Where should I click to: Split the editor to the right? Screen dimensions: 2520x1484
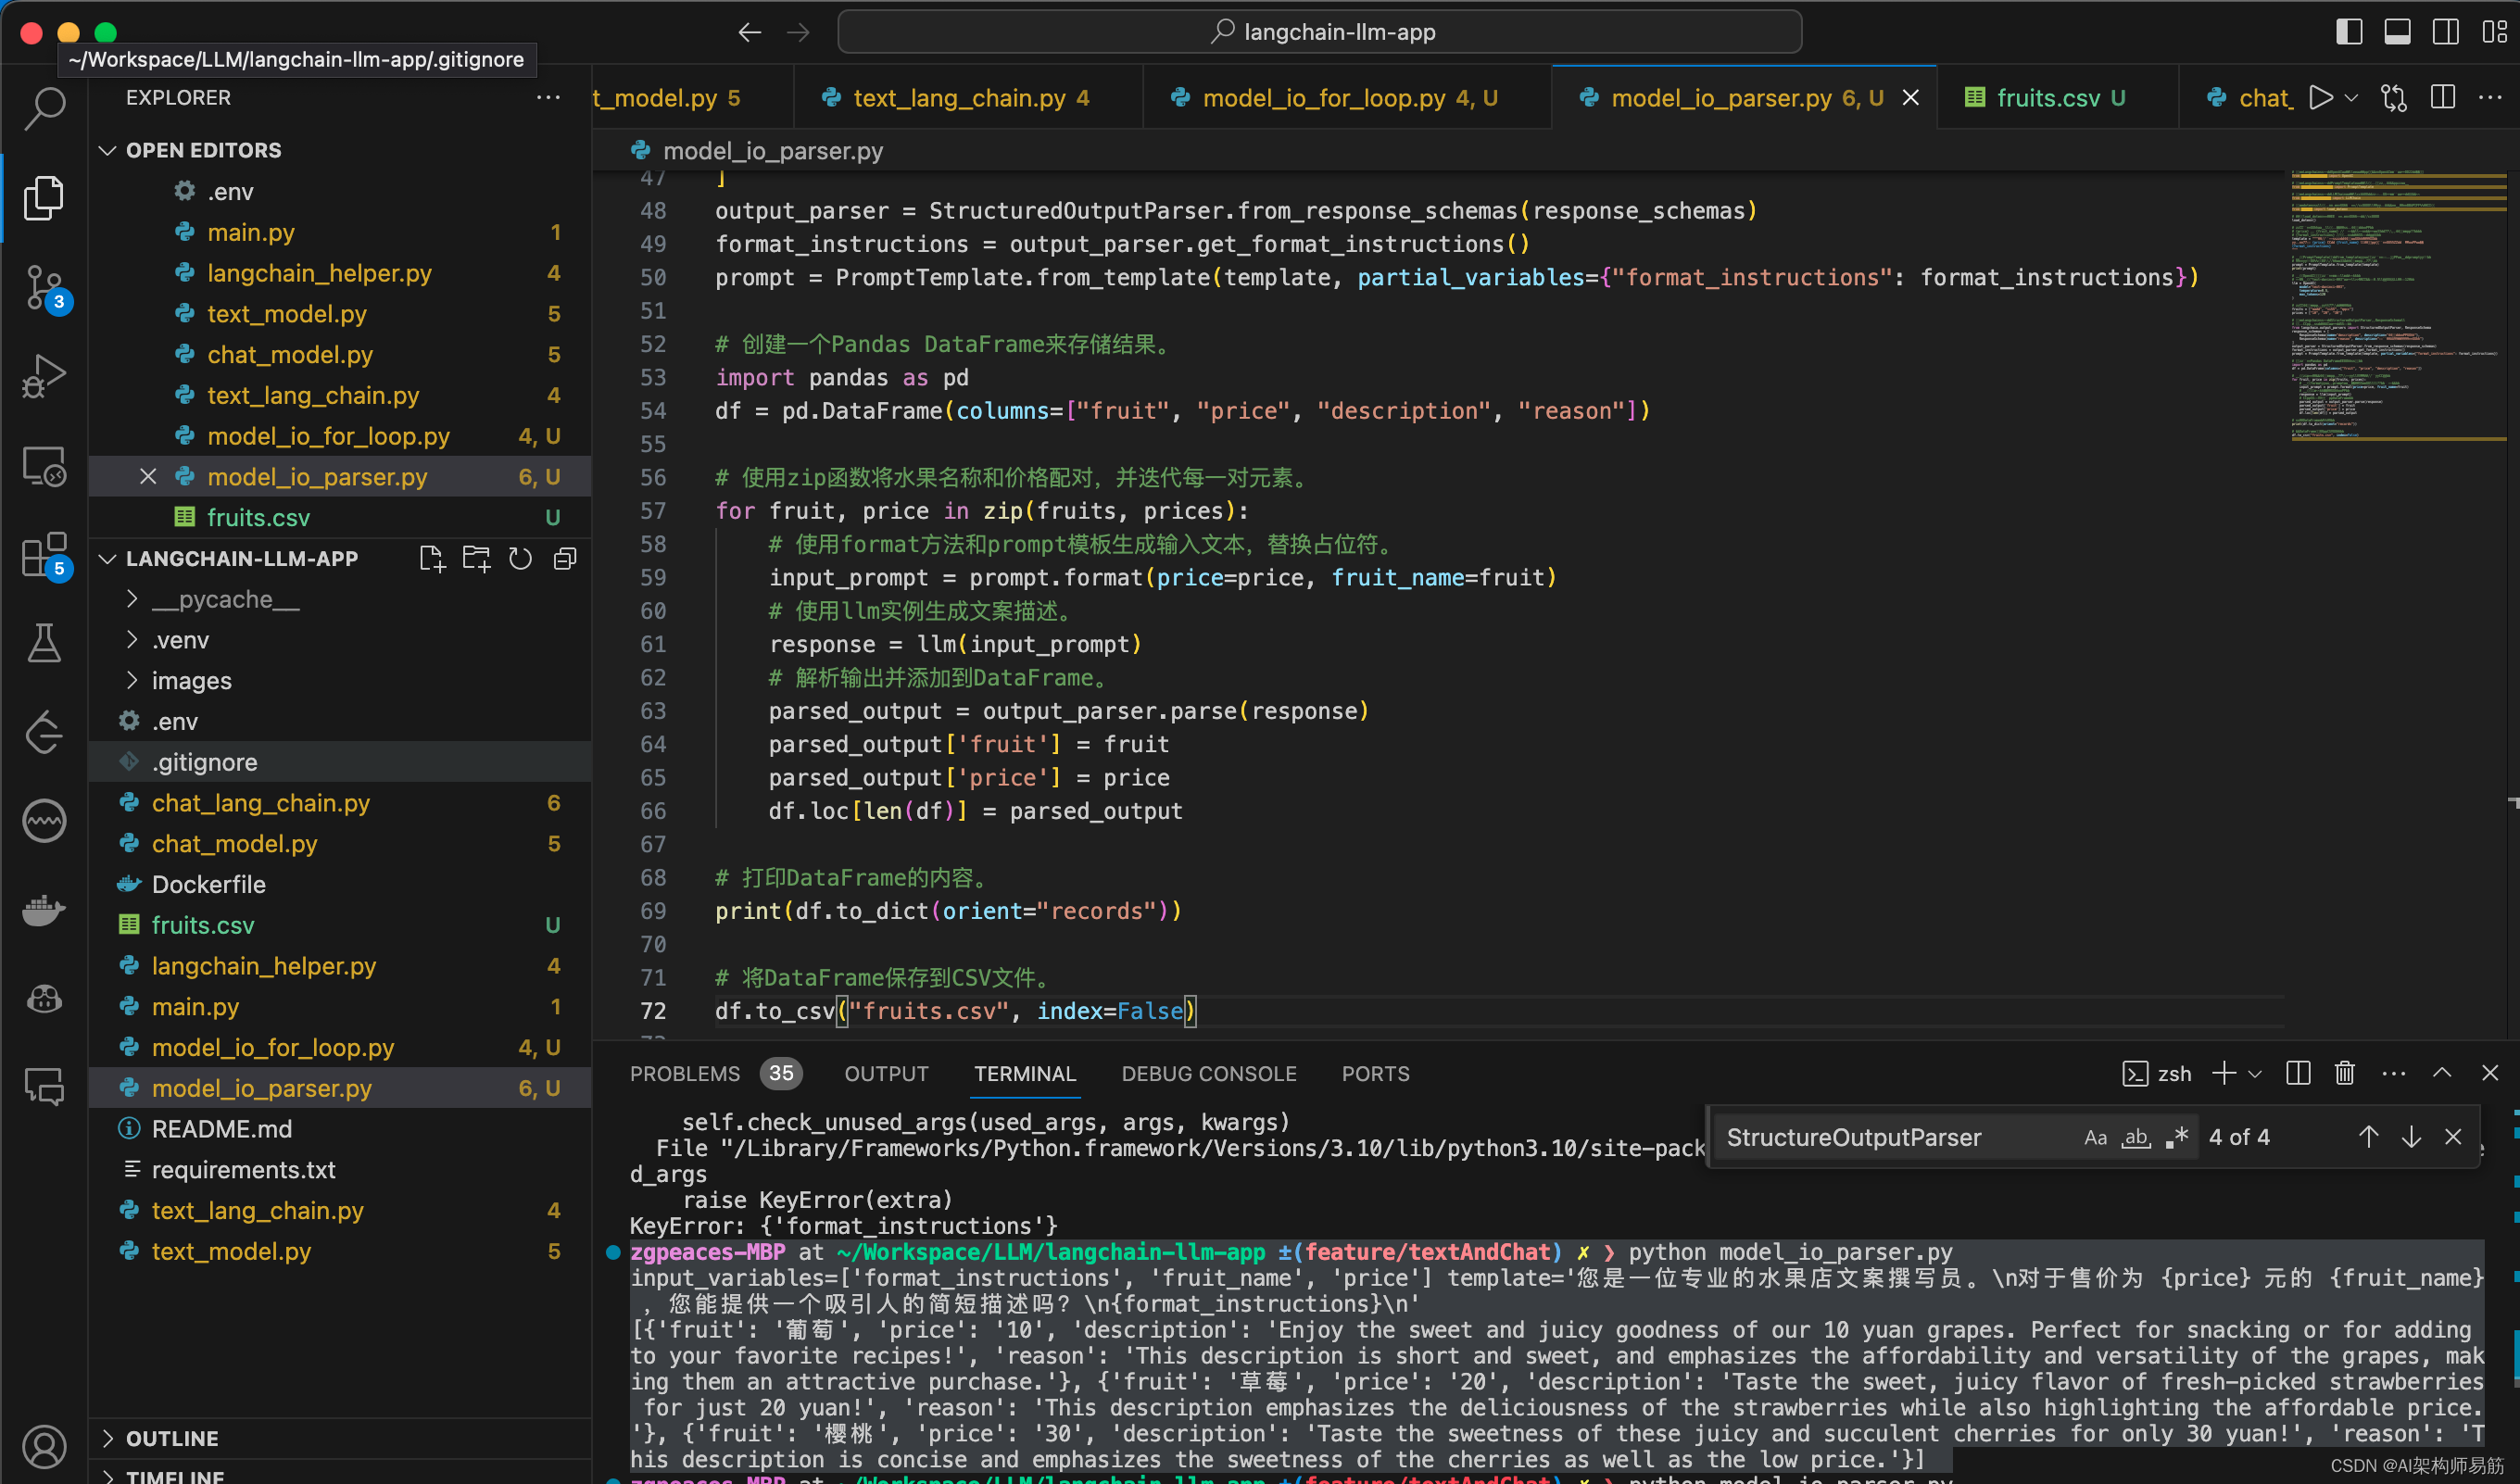tap(2443, 97)
